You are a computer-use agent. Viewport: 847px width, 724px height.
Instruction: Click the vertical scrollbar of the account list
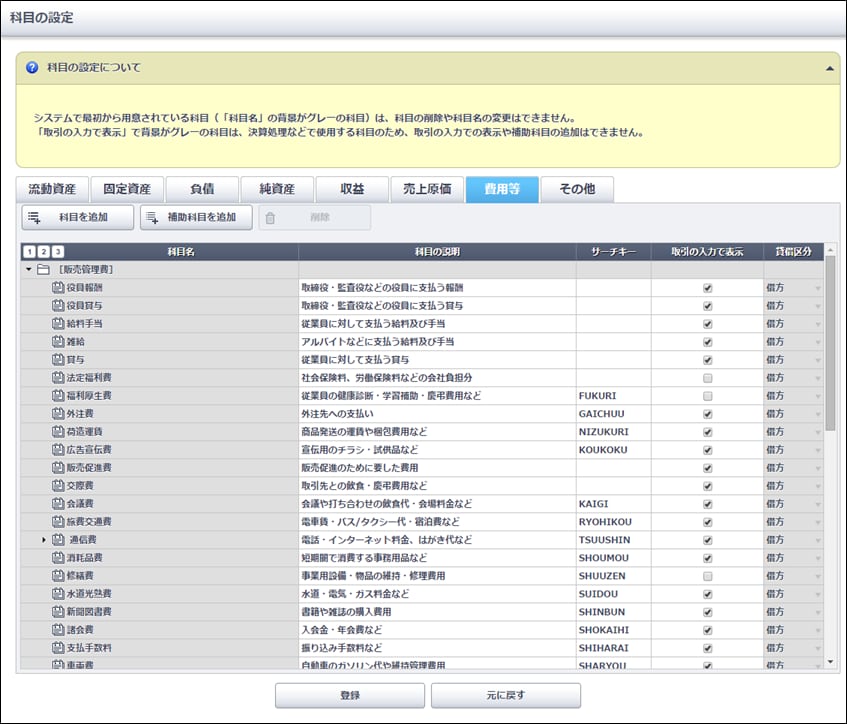click(x=830, y=340)
